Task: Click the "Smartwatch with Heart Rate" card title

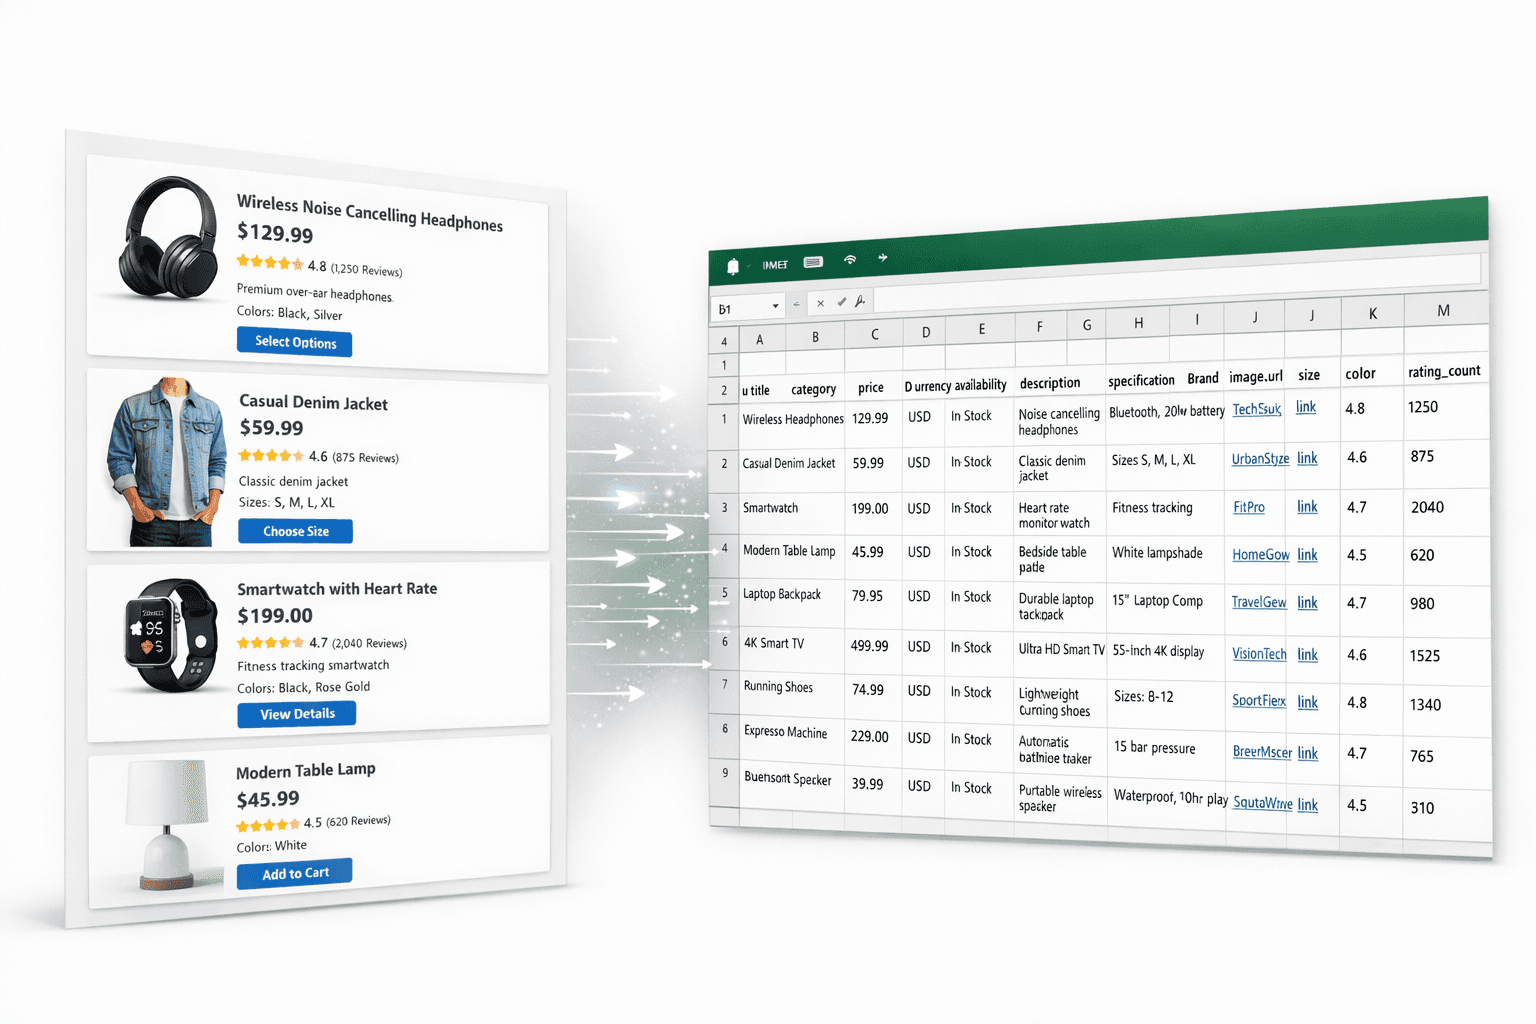Action: (x=337, y=589)
